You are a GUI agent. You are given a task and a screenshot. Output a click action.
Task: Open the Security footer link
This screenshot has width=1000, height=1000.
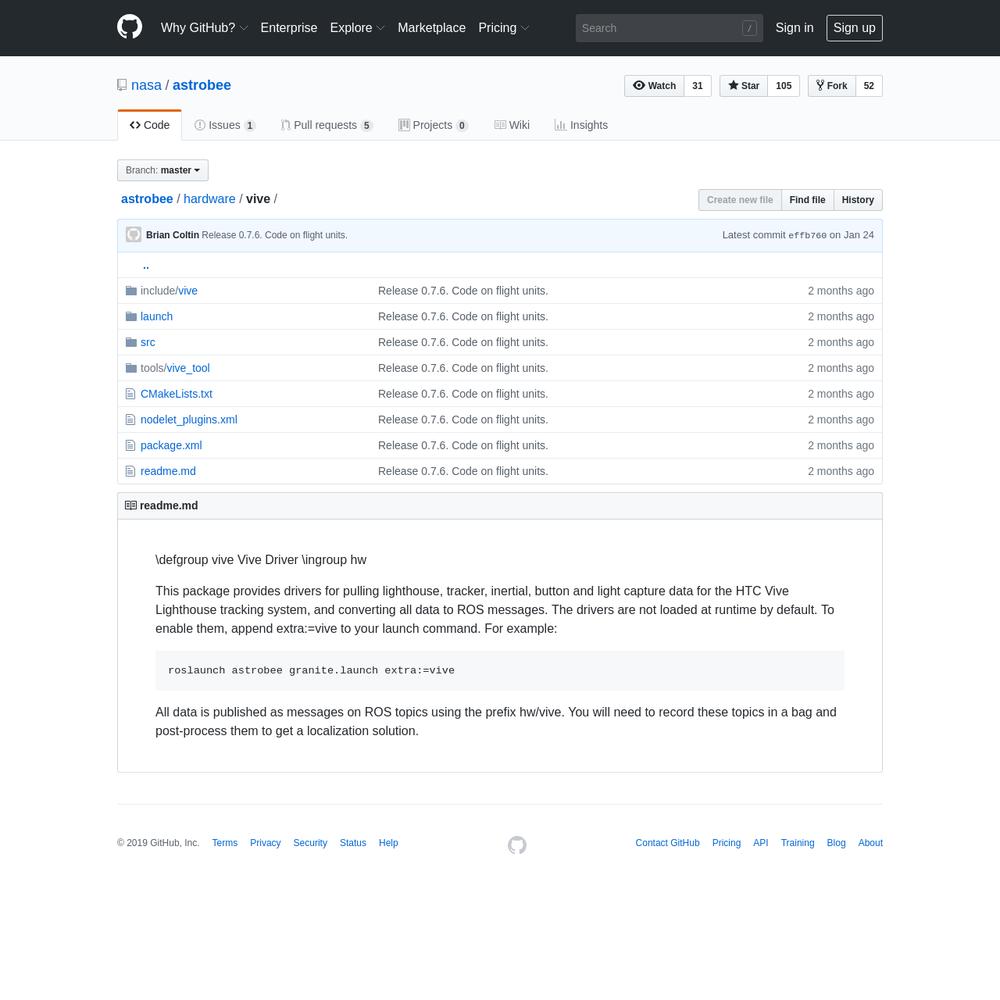pyautogui.click(x=310, y=843)
